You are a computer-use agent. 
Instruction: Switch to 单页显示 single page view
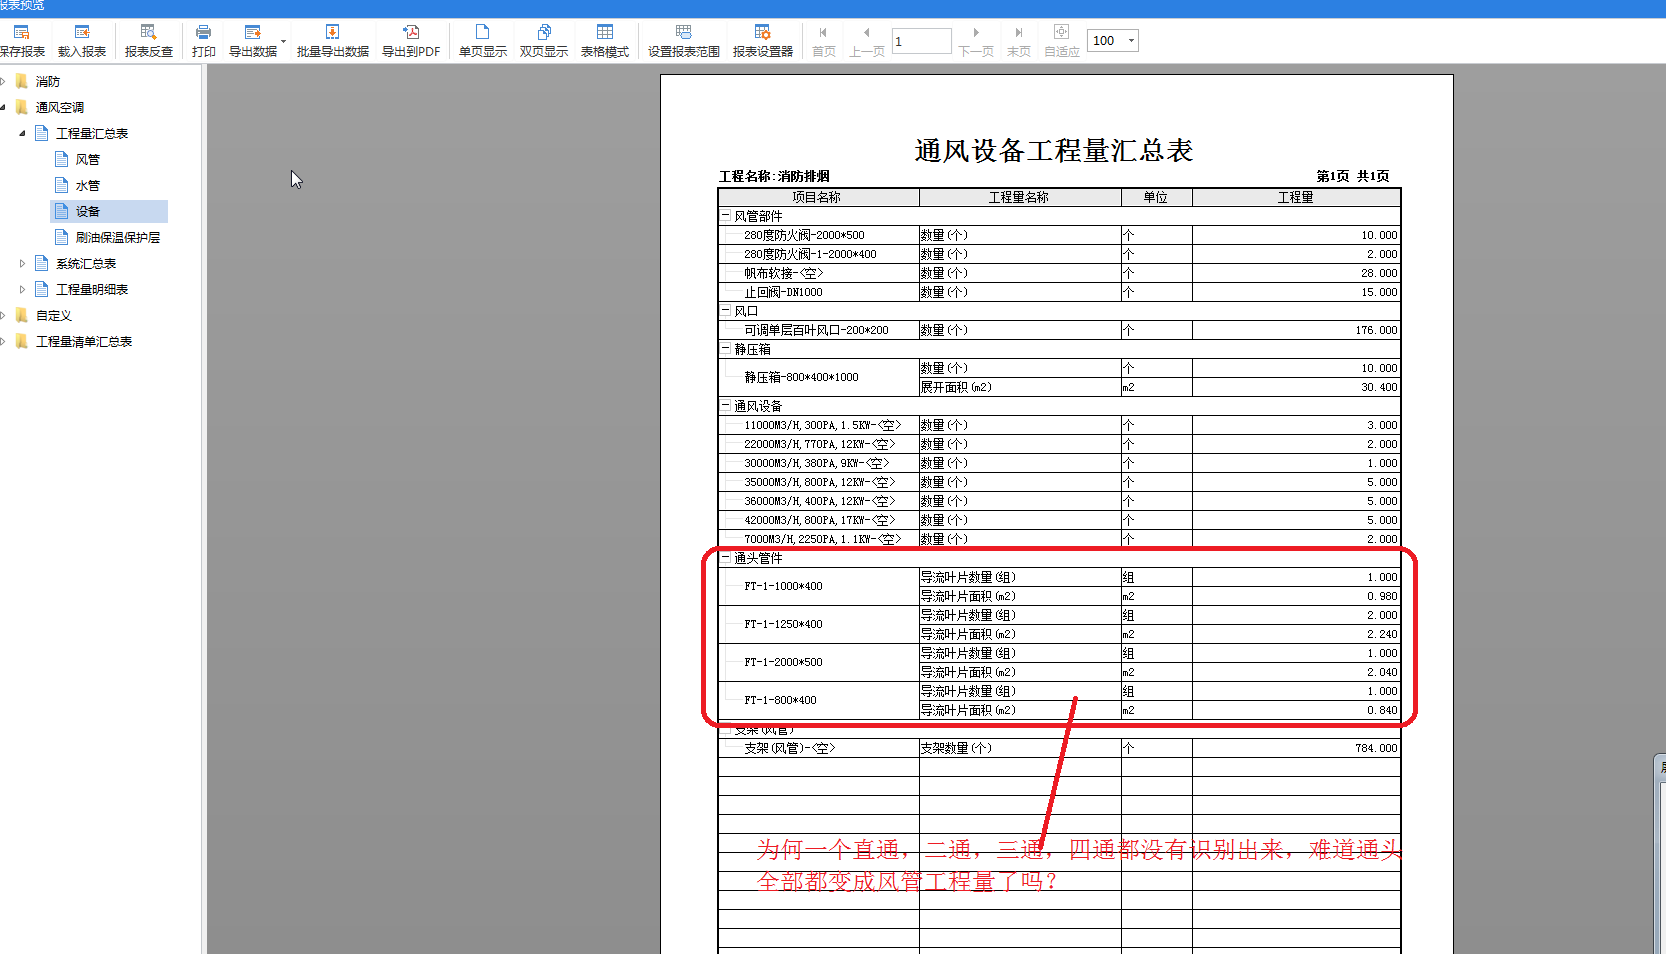pos(483,41)
